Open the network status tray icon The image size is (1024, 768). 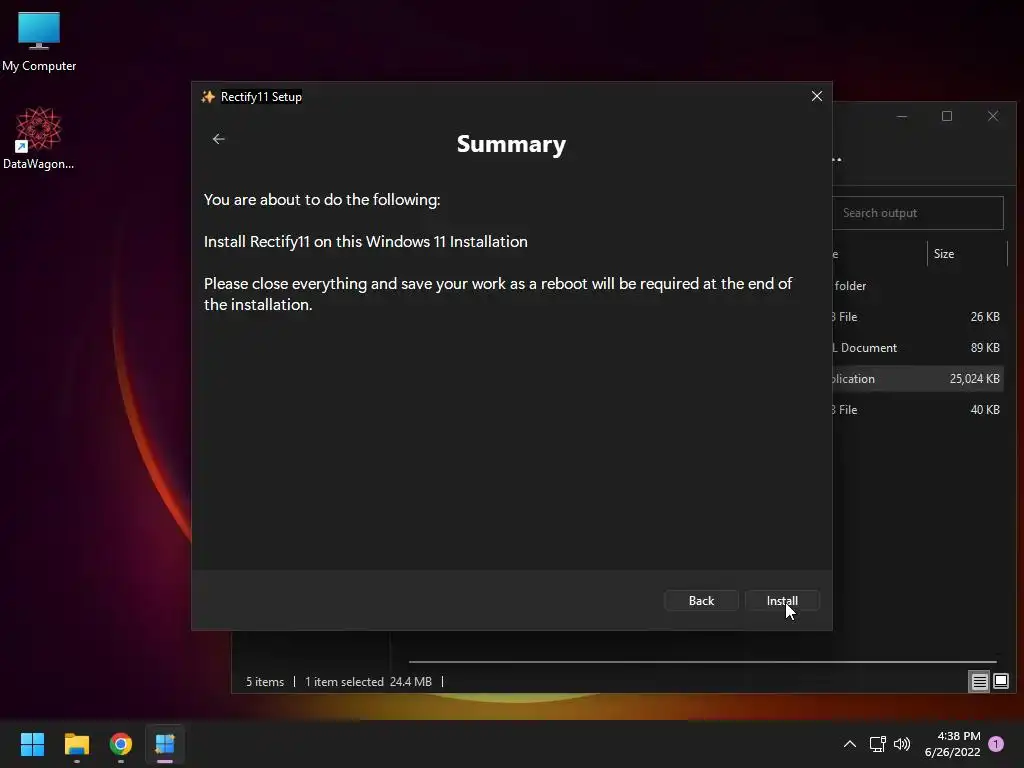coord(877,744)
